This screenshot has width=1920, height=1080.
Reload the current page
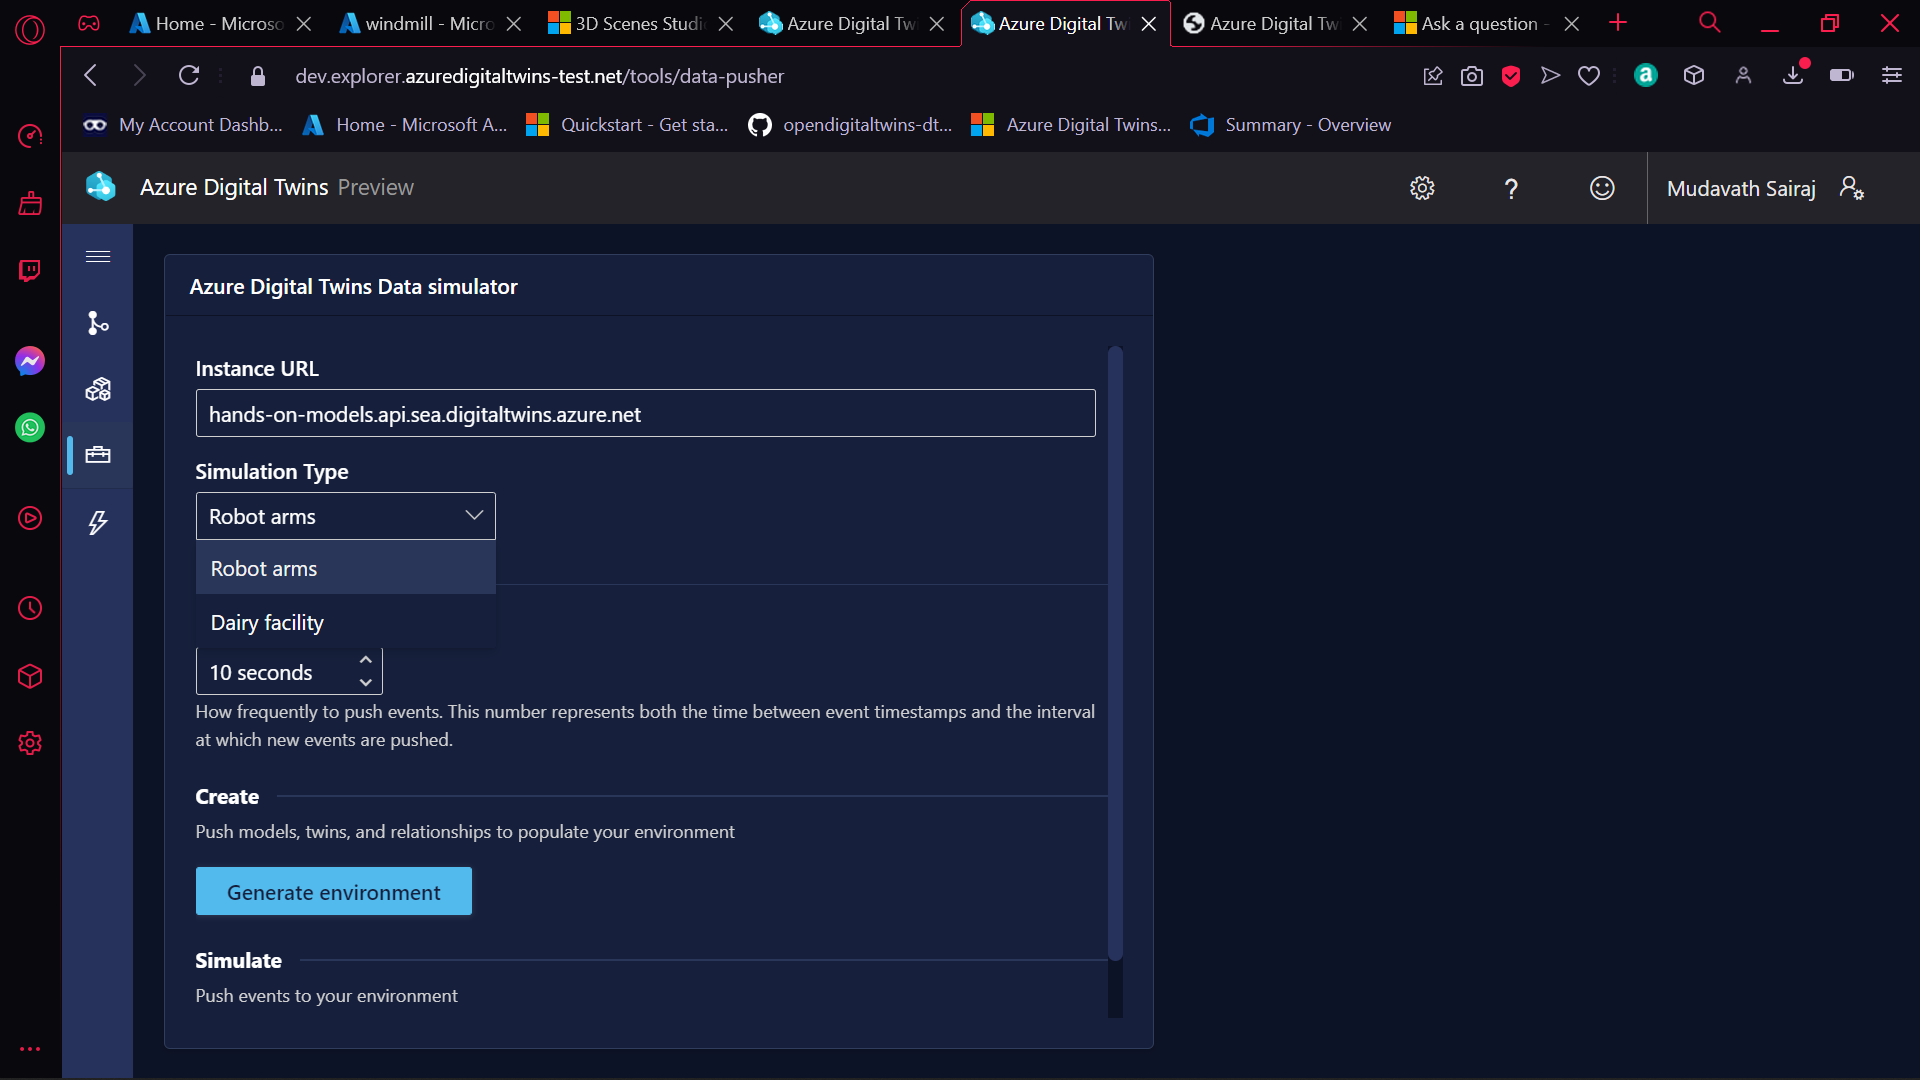[189, 75]
